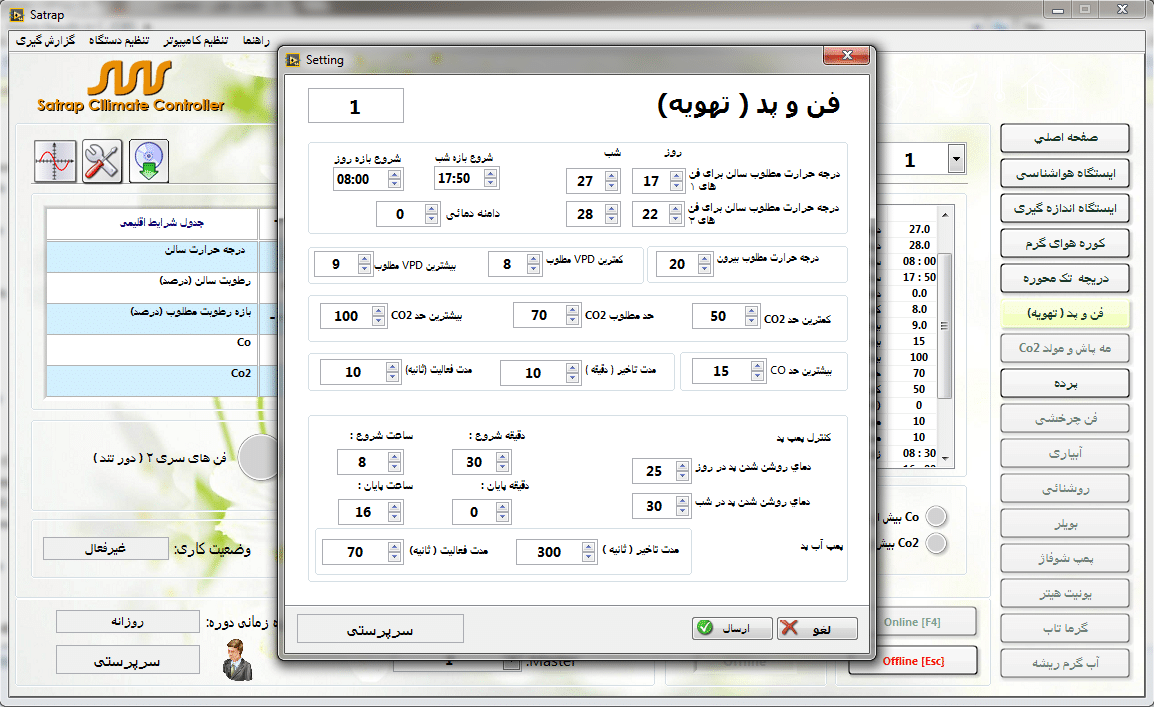
Task: Select رطوبت سالن (درصد) table row
Action: (152, 288)
